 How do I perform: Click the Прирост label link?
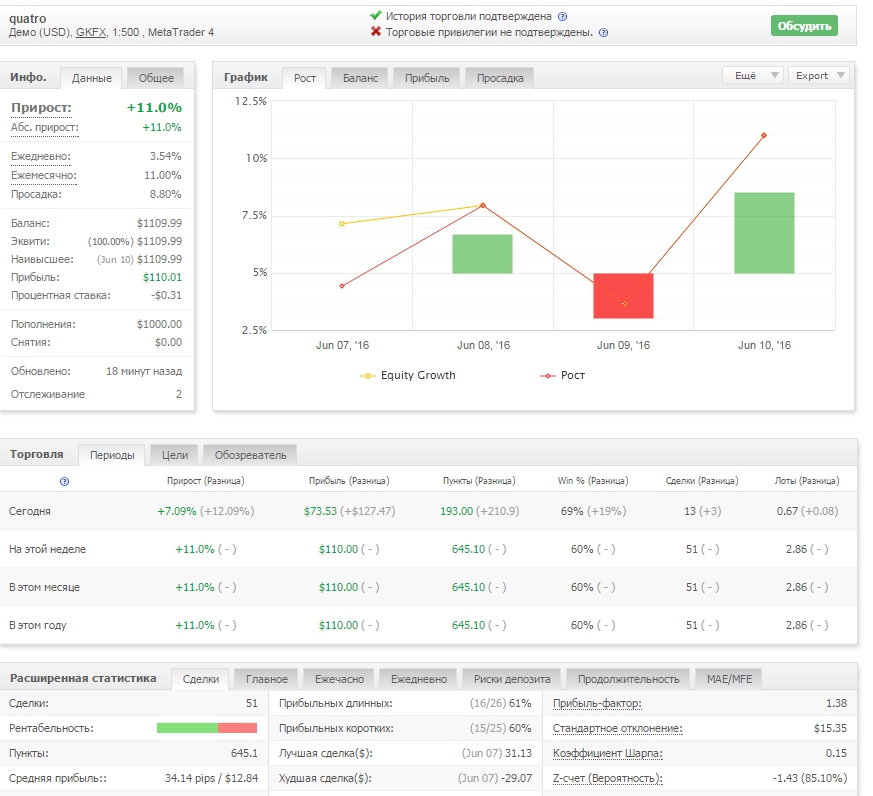point(41,107)
